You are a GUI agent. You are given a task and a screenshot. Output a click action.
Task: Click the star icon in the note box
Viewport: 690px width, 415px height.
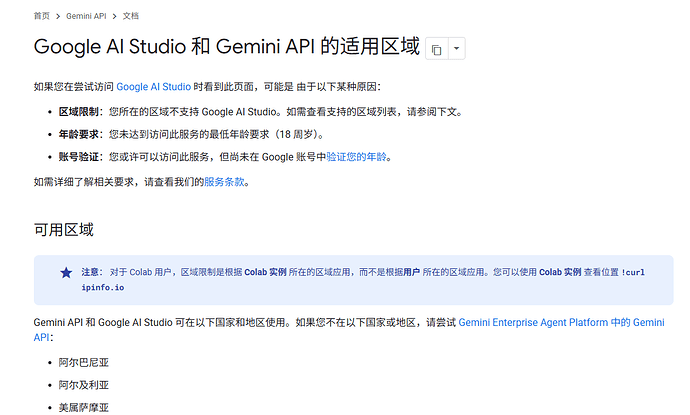pos(66,273)
